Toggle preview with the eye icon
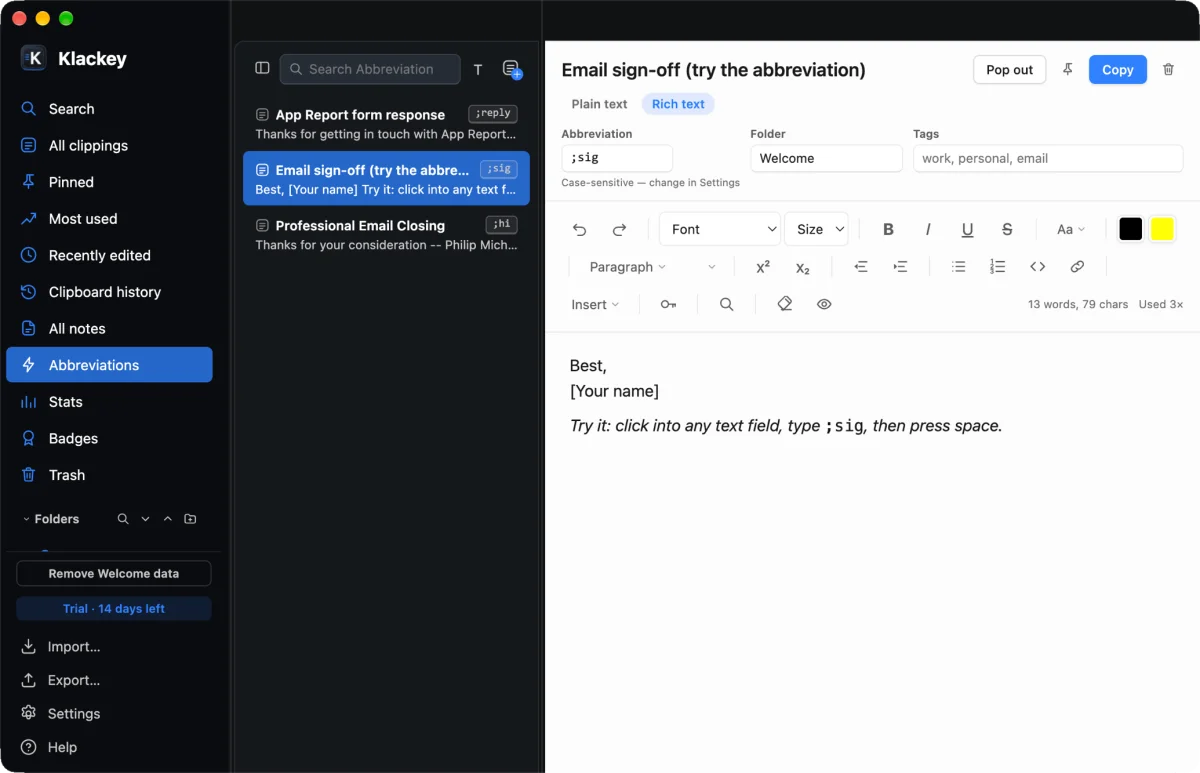The image size is (1200, 773). tap(824, 304)
